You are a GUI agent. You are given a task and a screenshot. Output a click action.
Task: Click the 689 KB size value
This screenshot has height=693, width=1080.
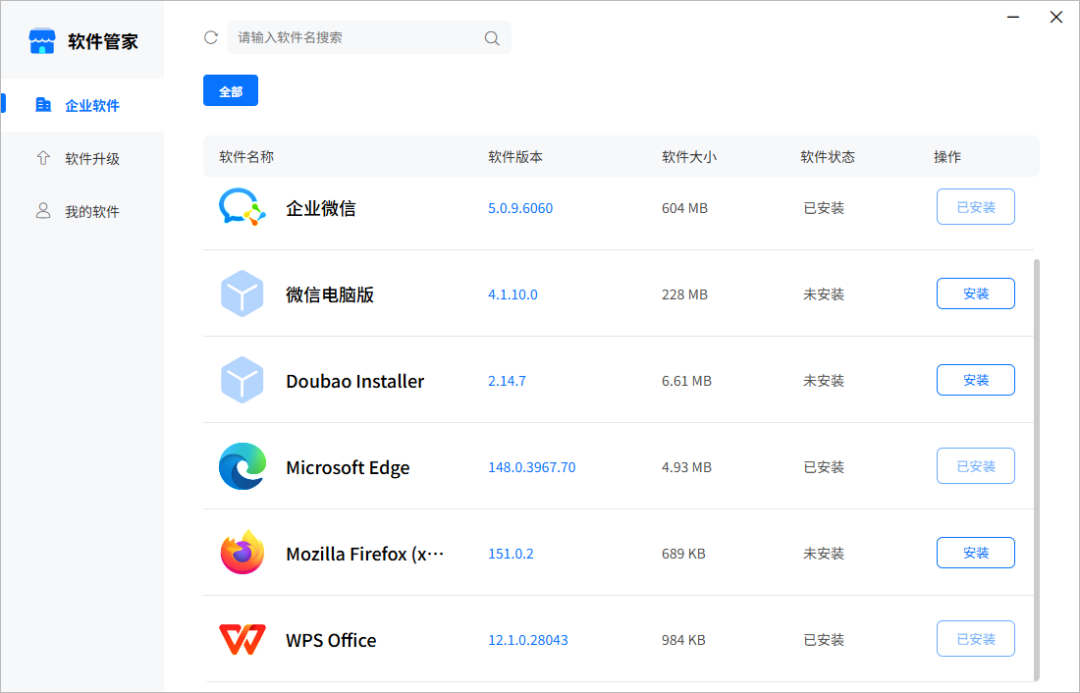(683, 554)
